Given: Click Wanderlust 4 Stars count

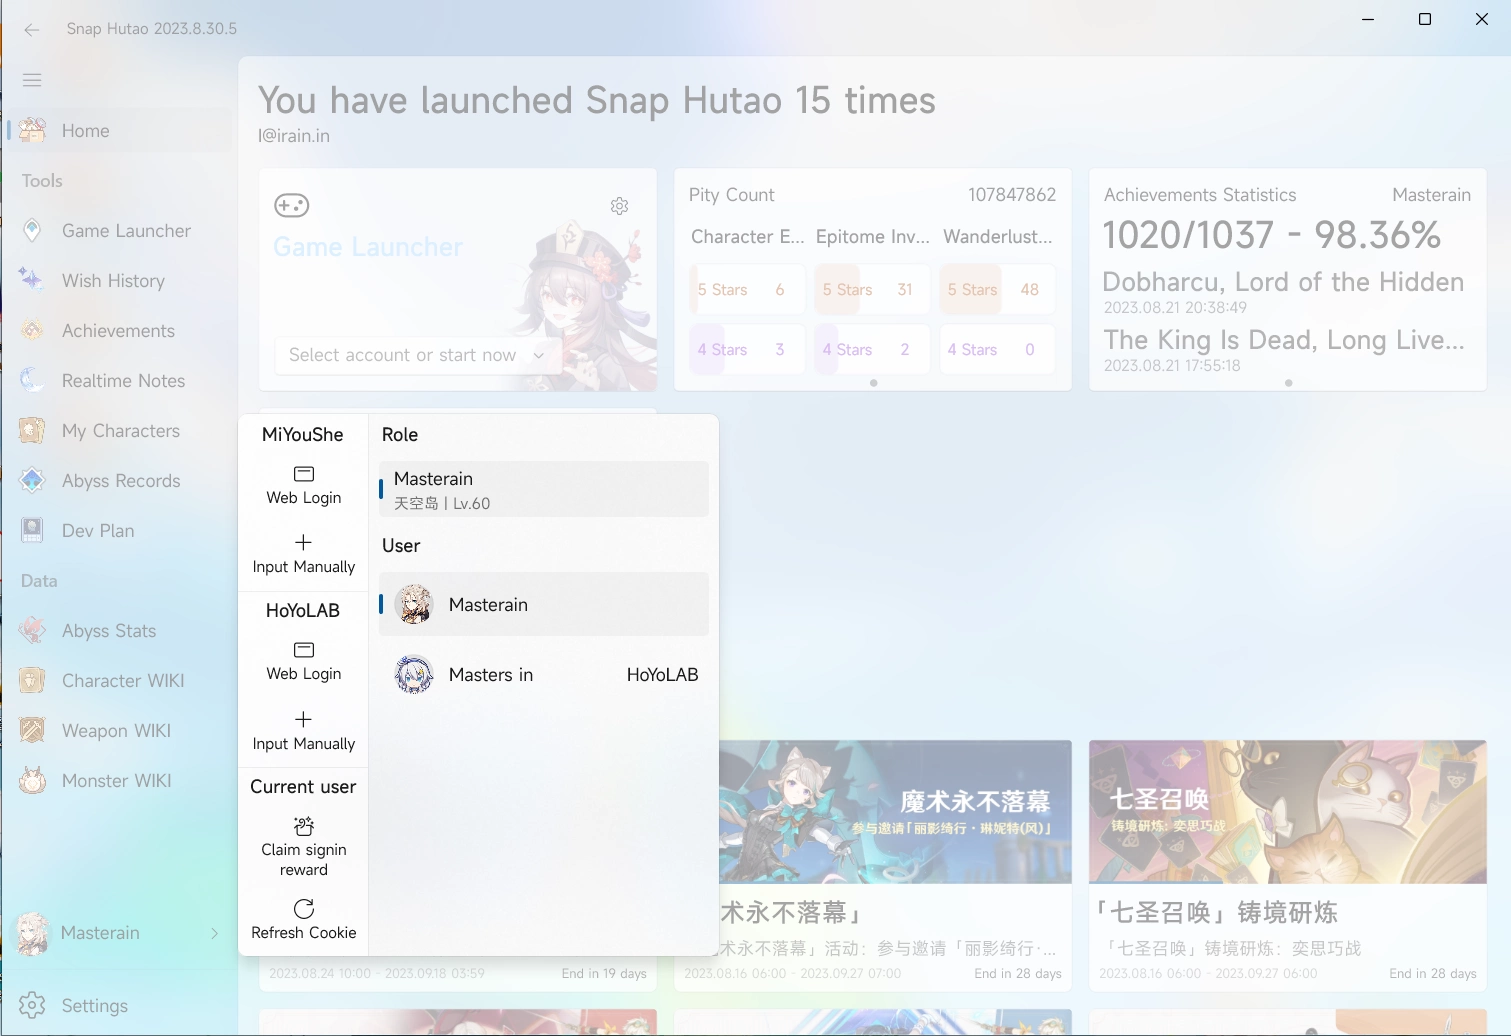Looking at the screenshot, I should [1030, 350].
